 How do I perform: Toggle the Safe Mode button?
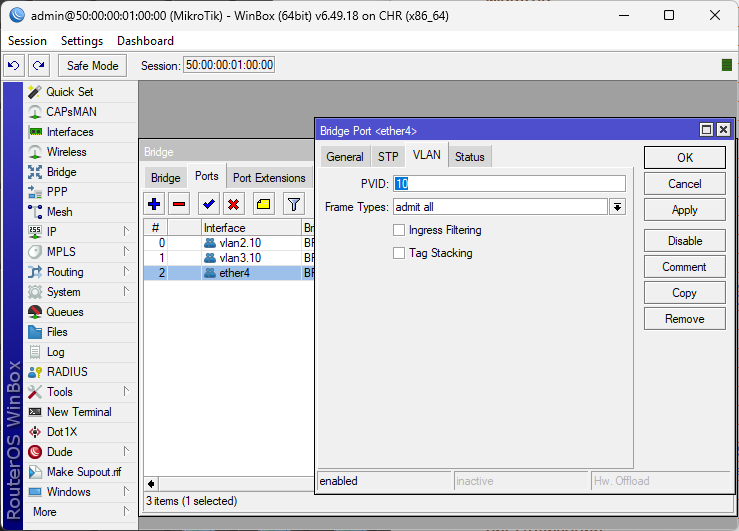coord(92,65)
